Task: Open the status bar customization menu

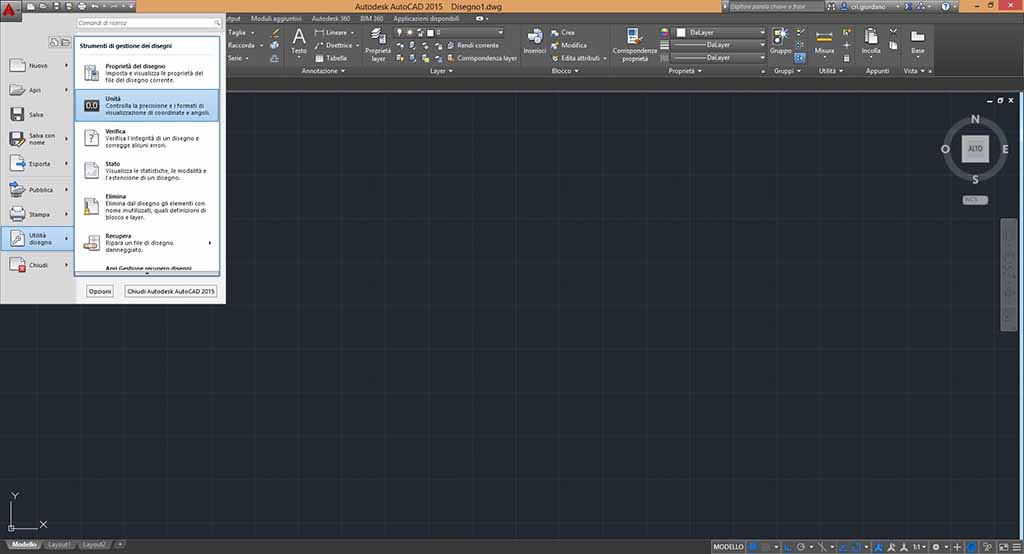Action: 1016,547
